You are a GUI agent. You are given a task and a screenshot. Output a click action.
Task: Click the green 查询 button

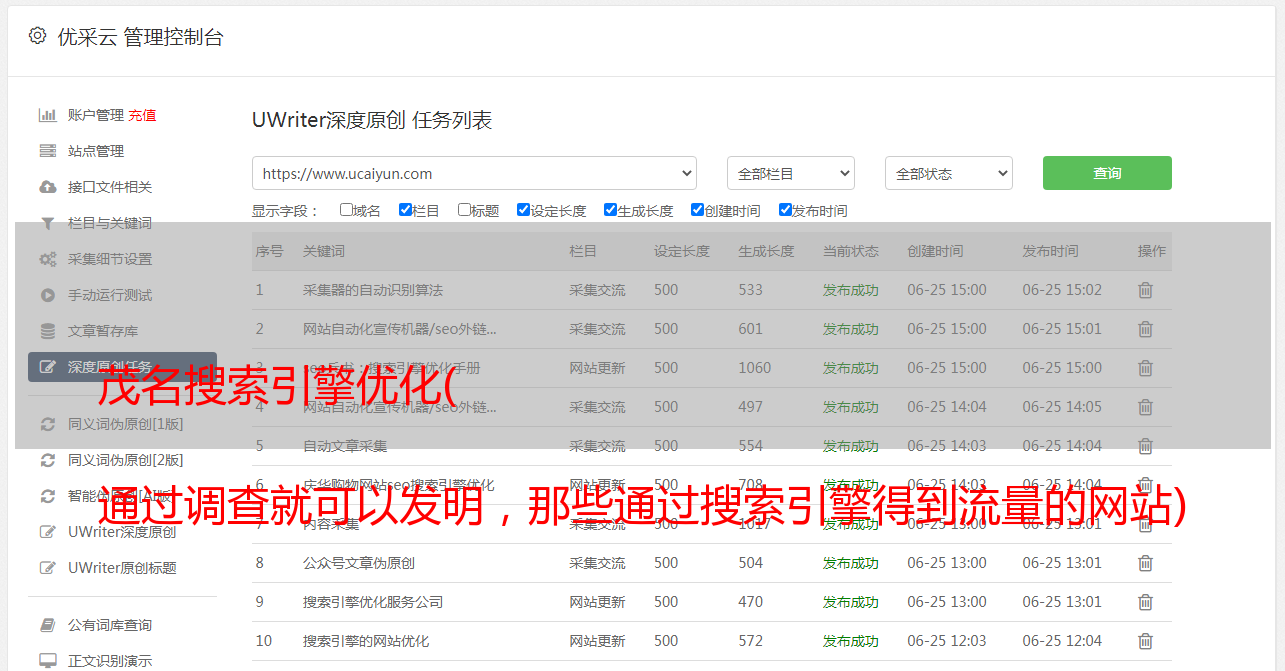pyautogui.click(x=1107, y=173)
